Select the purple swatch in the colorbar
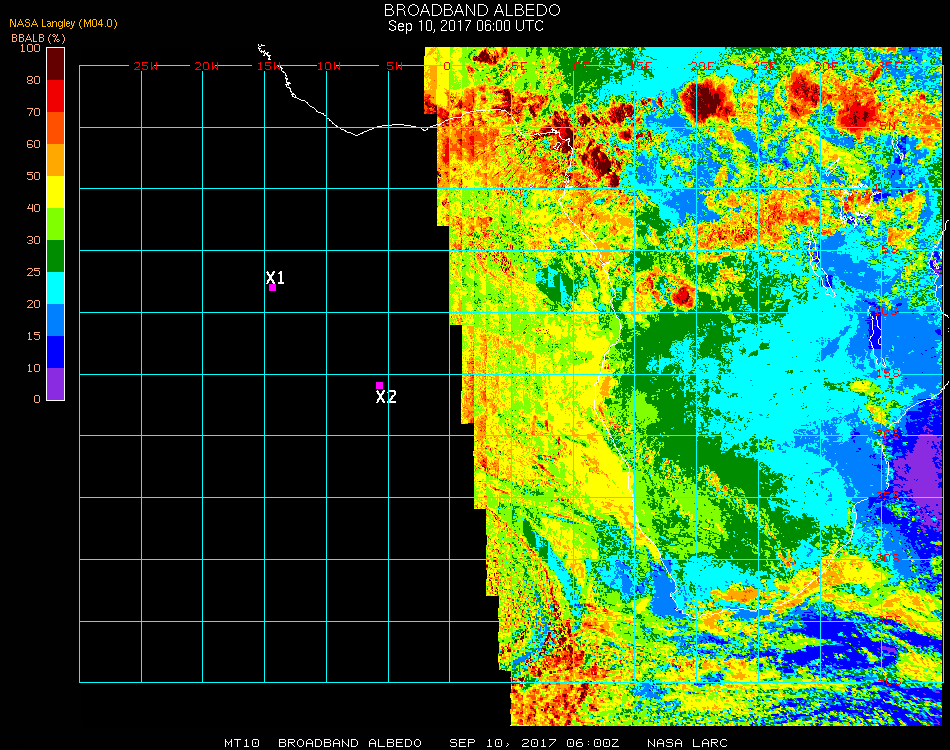Screen dimensions: 950x750 55,384
